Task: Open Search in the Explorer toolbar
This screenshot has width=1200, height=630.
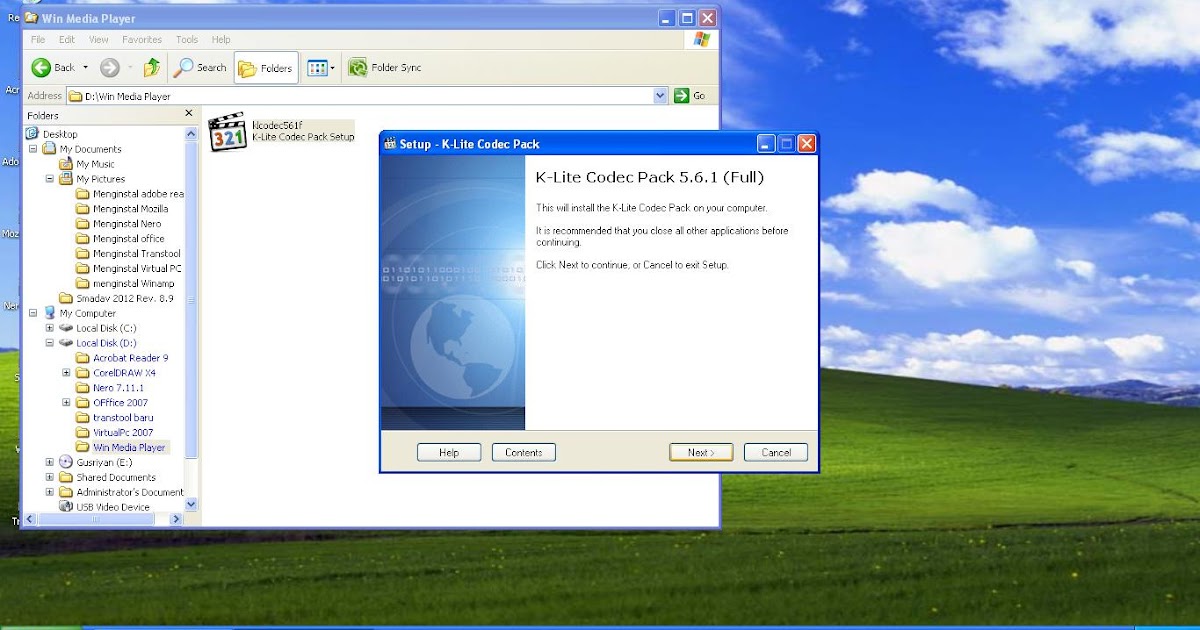Action: tap(200, 68)
